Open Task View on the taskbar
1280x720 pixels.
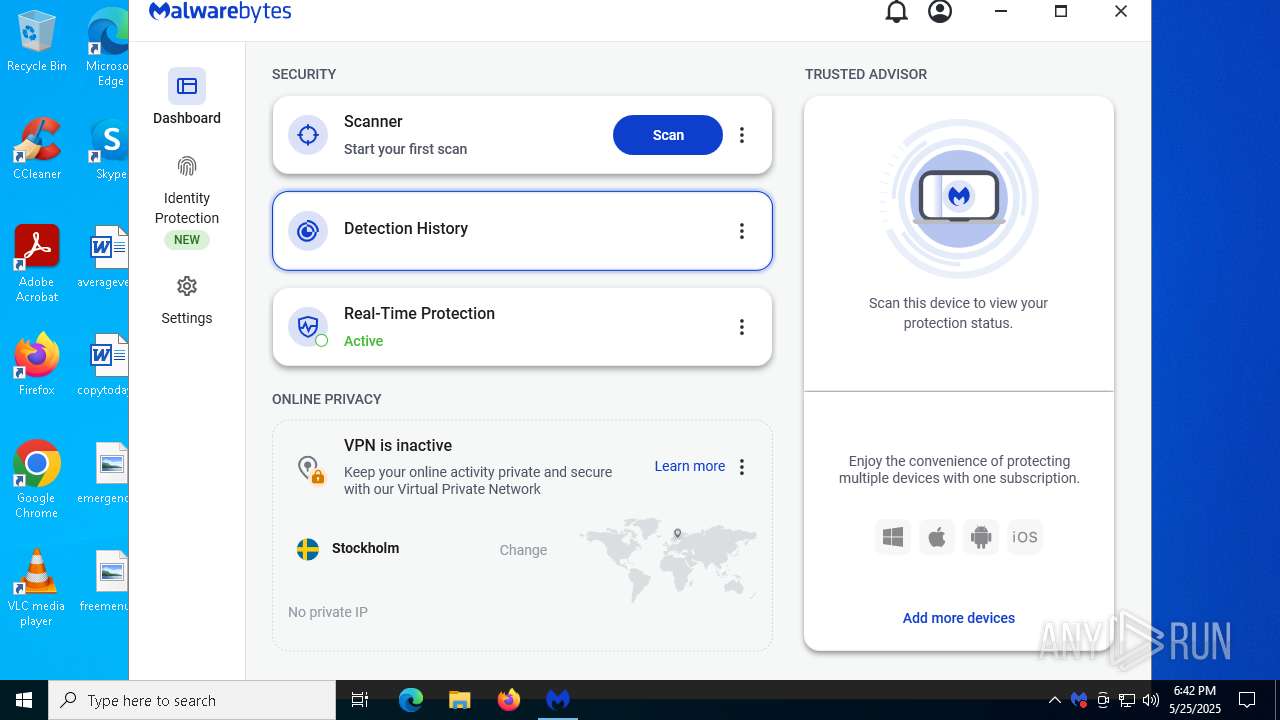click(360, 700)
